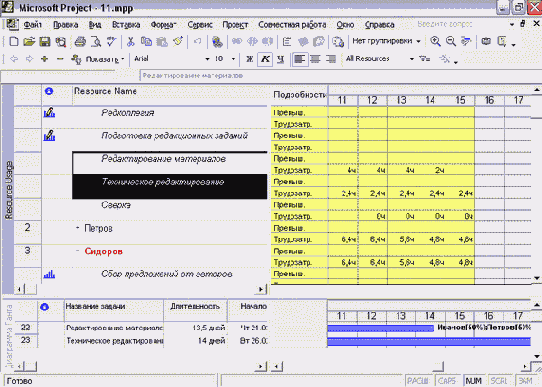Toggle italic formatting К button

265,59
